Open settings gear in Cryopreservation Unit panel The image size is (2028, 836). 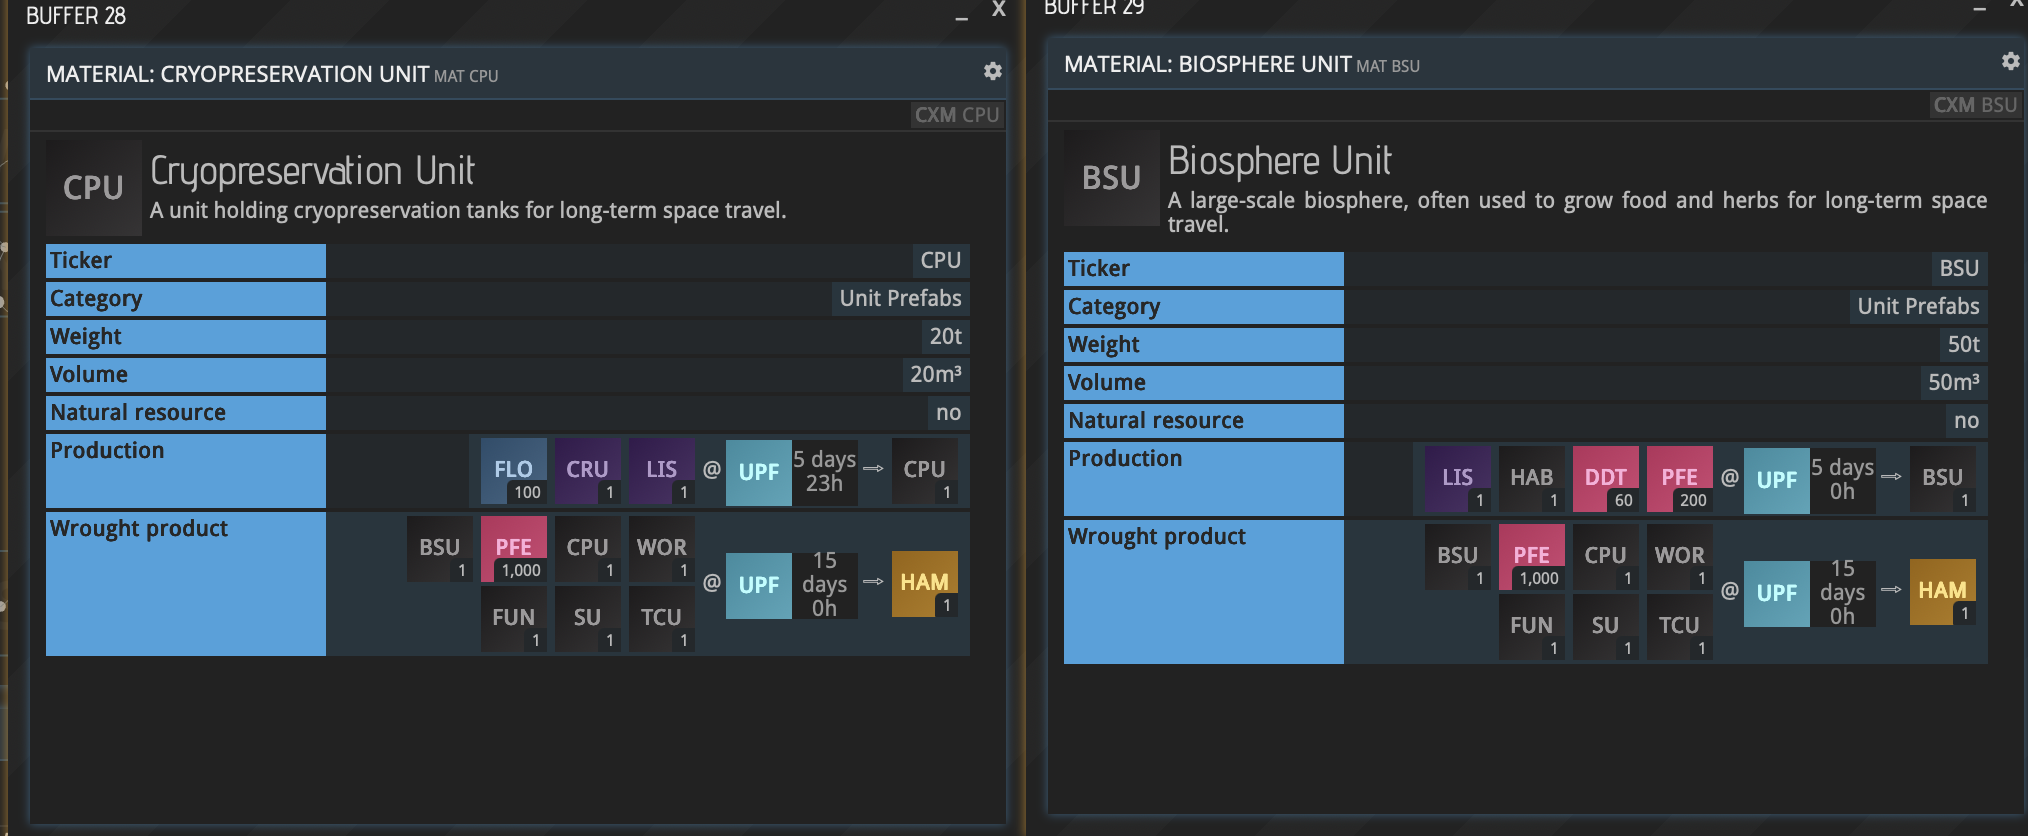pos(992,71)
